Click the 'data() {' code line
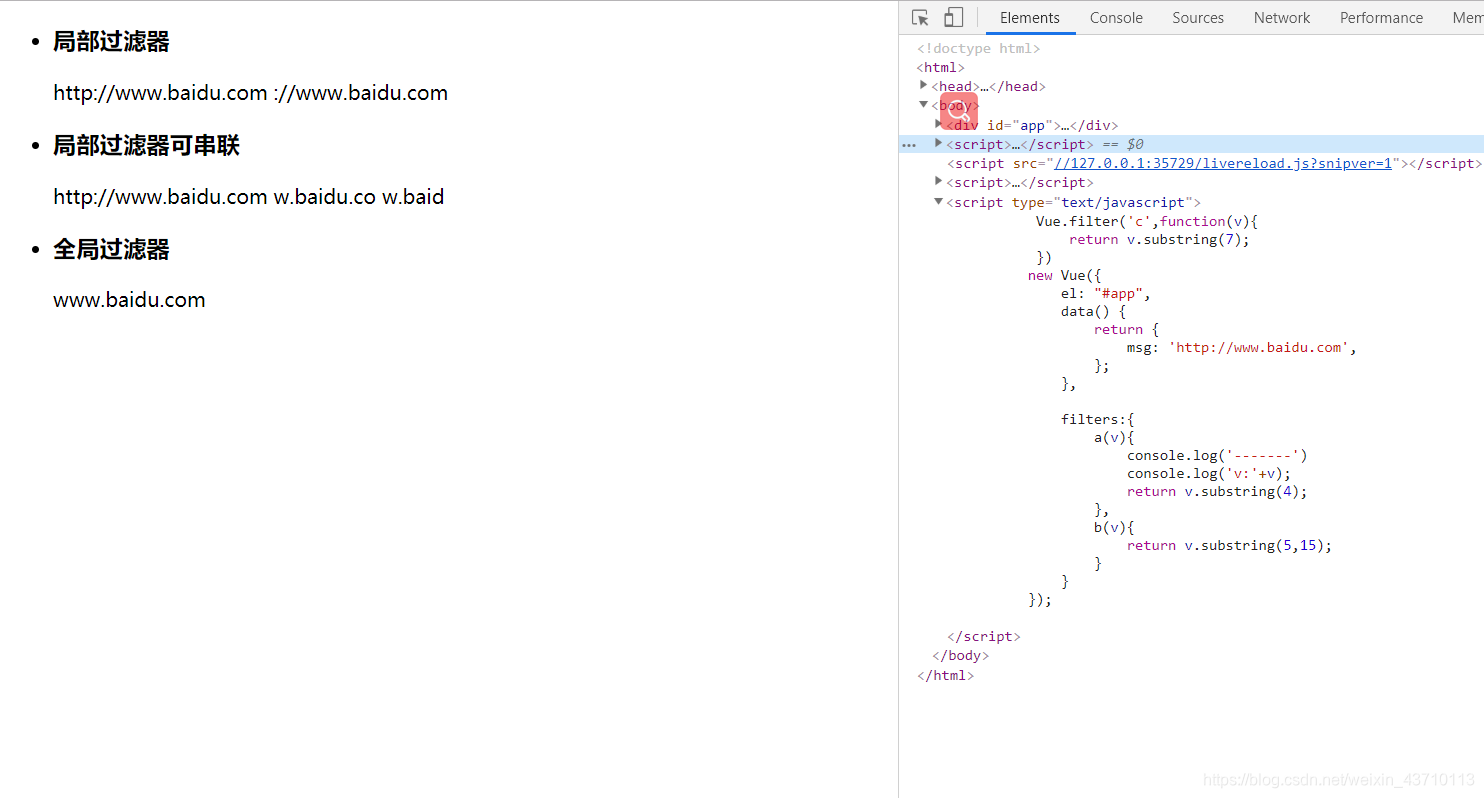The height and width of the screenshot is (798, 1484). click(x=1093, y=311)
